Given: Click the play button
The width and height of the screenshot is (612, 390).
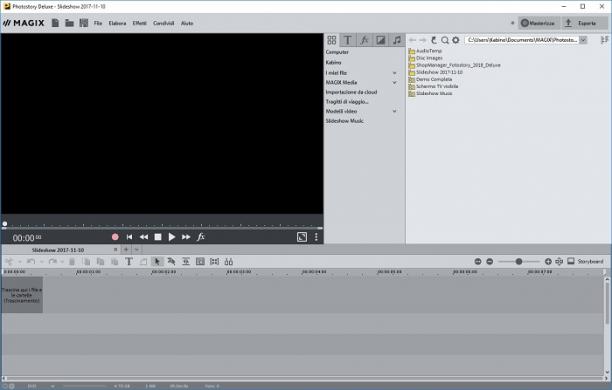Looking at the screenshot, I should click(x=172, y=237).
